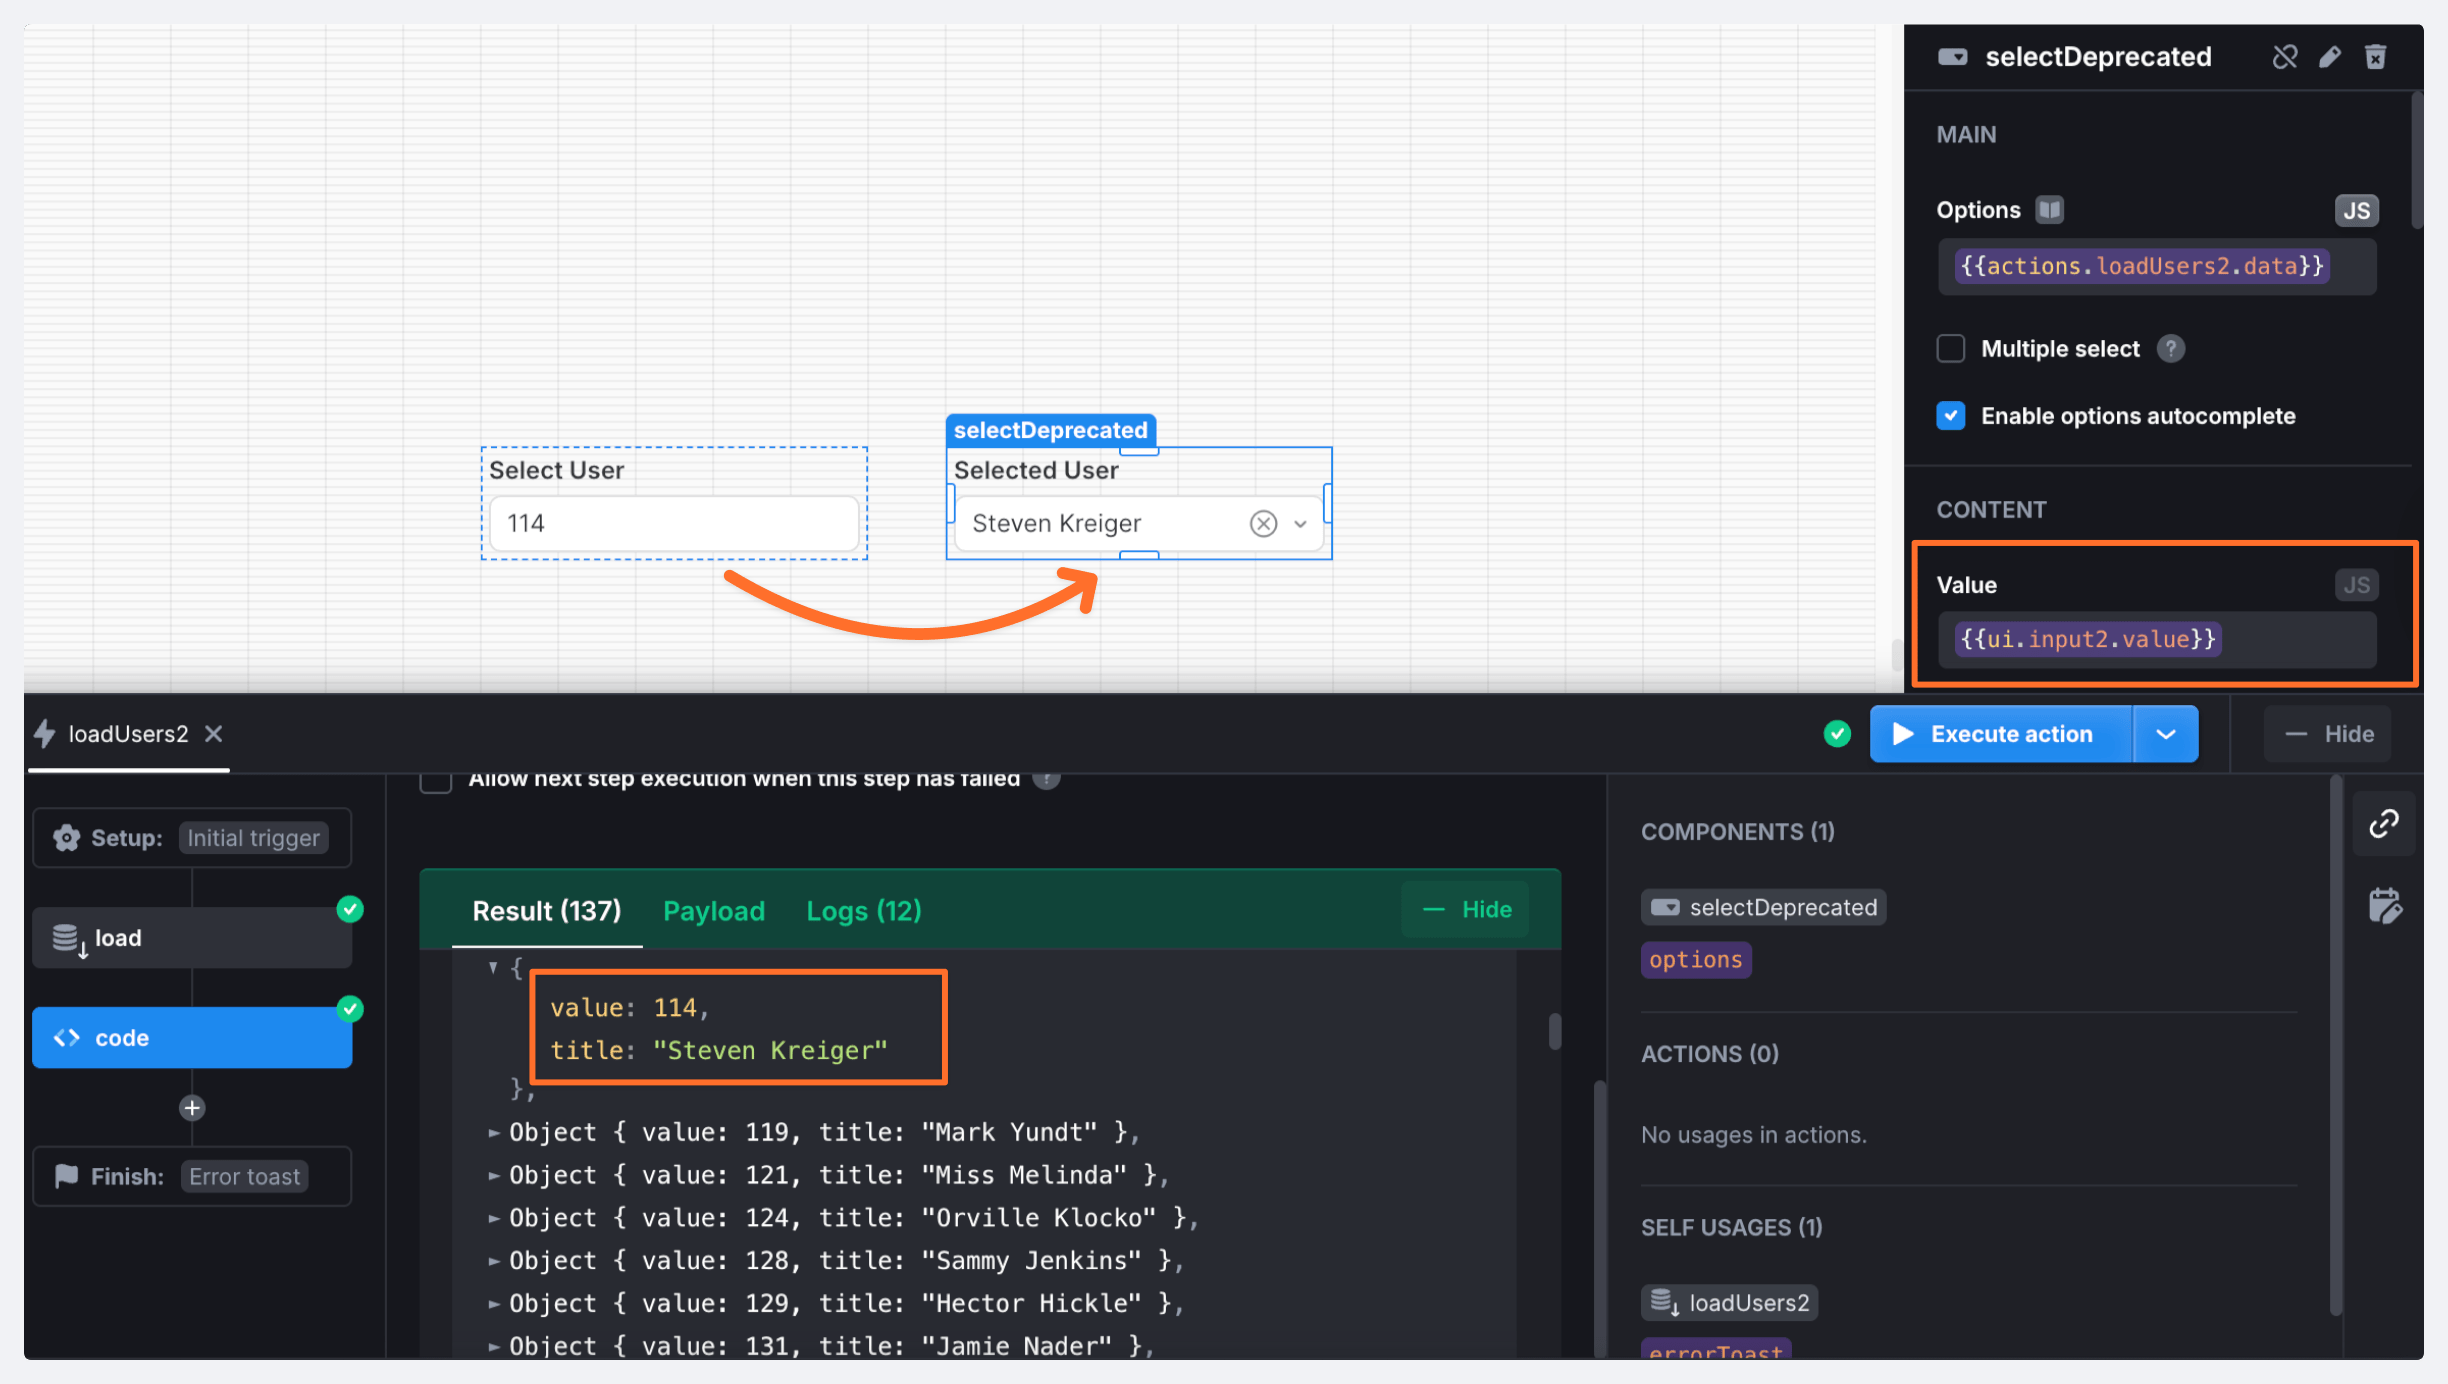The image size is (2448, 1384).
Task: Add a step with the plus icon
Action: (x=192, y=1108)
